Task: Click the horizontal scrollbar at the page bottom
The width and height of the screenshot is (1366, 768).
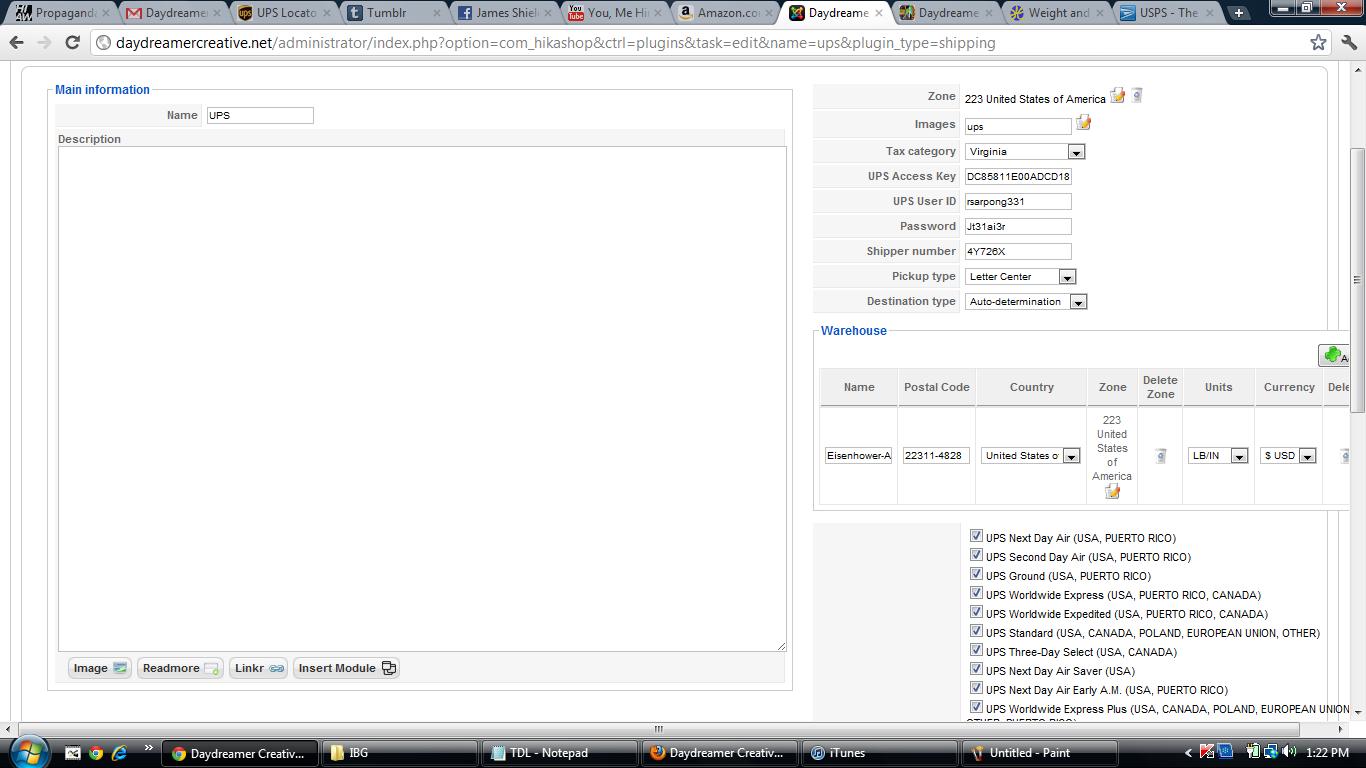Action: pos(658,729)
